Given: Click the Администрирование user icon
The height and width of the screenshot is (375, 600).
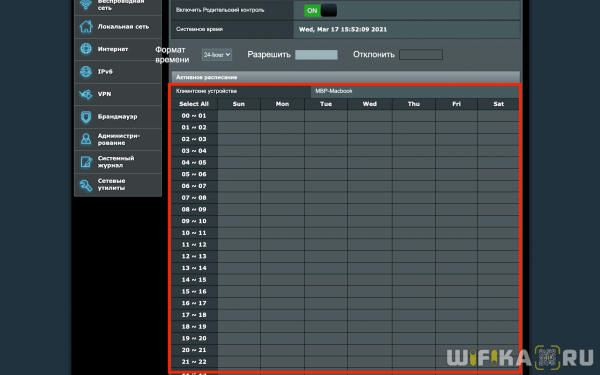Looking at the screenshot, I should (86, 139).
